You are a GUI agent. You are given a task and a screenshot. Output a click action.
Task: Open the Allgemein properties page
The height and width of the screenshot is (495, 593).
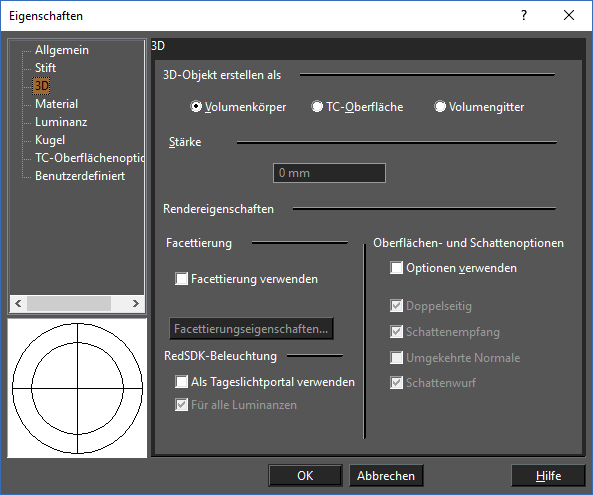point(62,50)
